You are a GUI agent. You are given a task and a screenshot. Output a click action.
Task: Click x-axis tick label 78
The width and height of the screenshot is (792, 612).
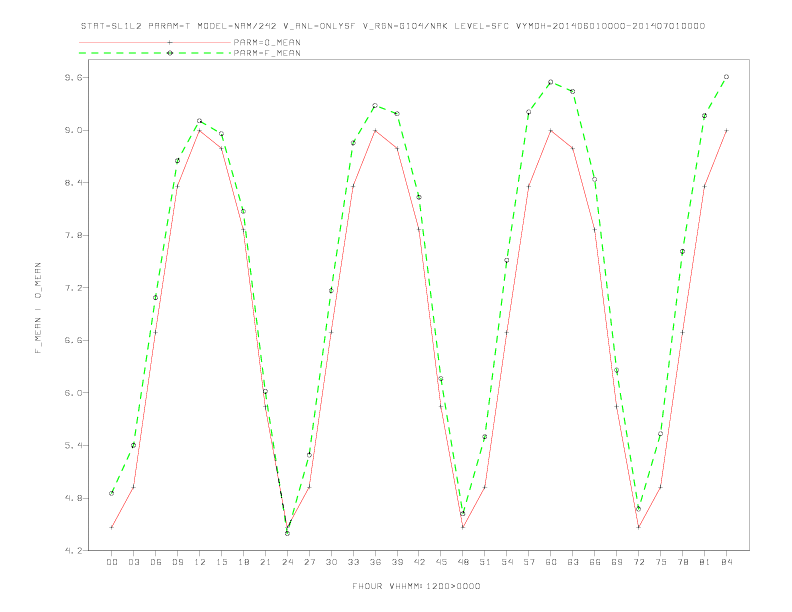683,562
